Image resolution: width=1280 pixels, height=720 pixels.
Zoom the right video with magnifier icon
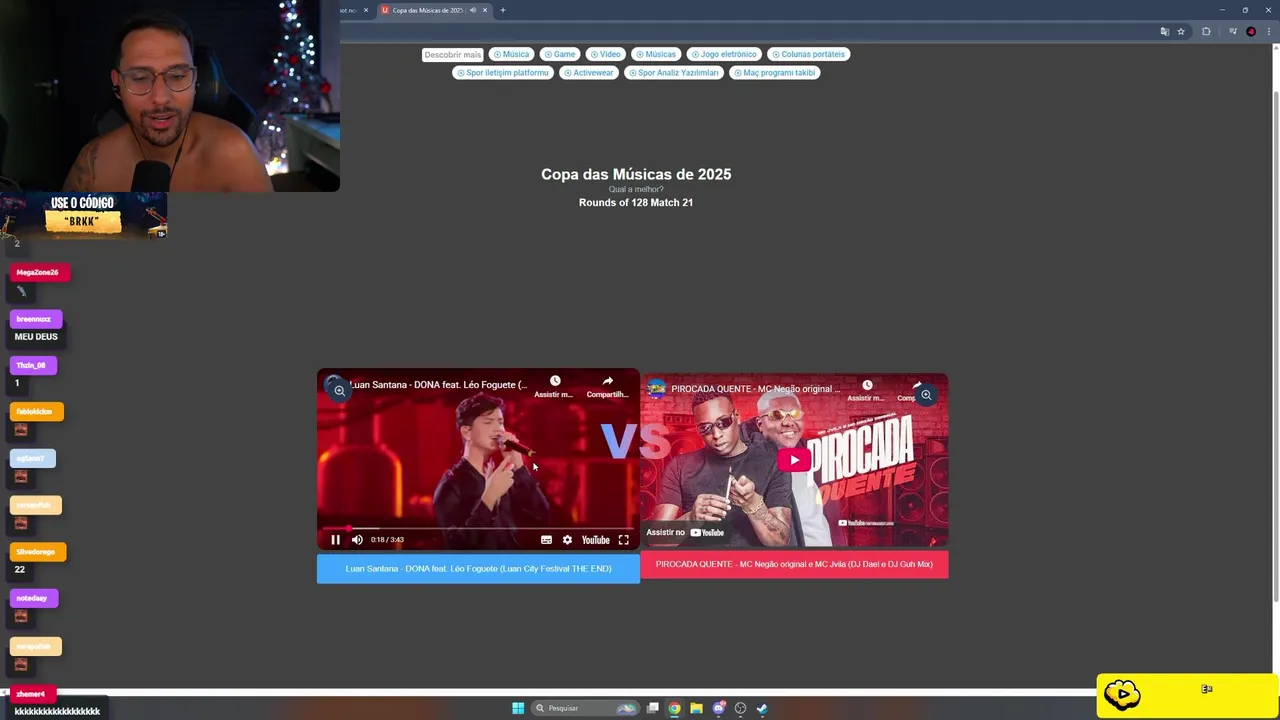tap(926, 395)
